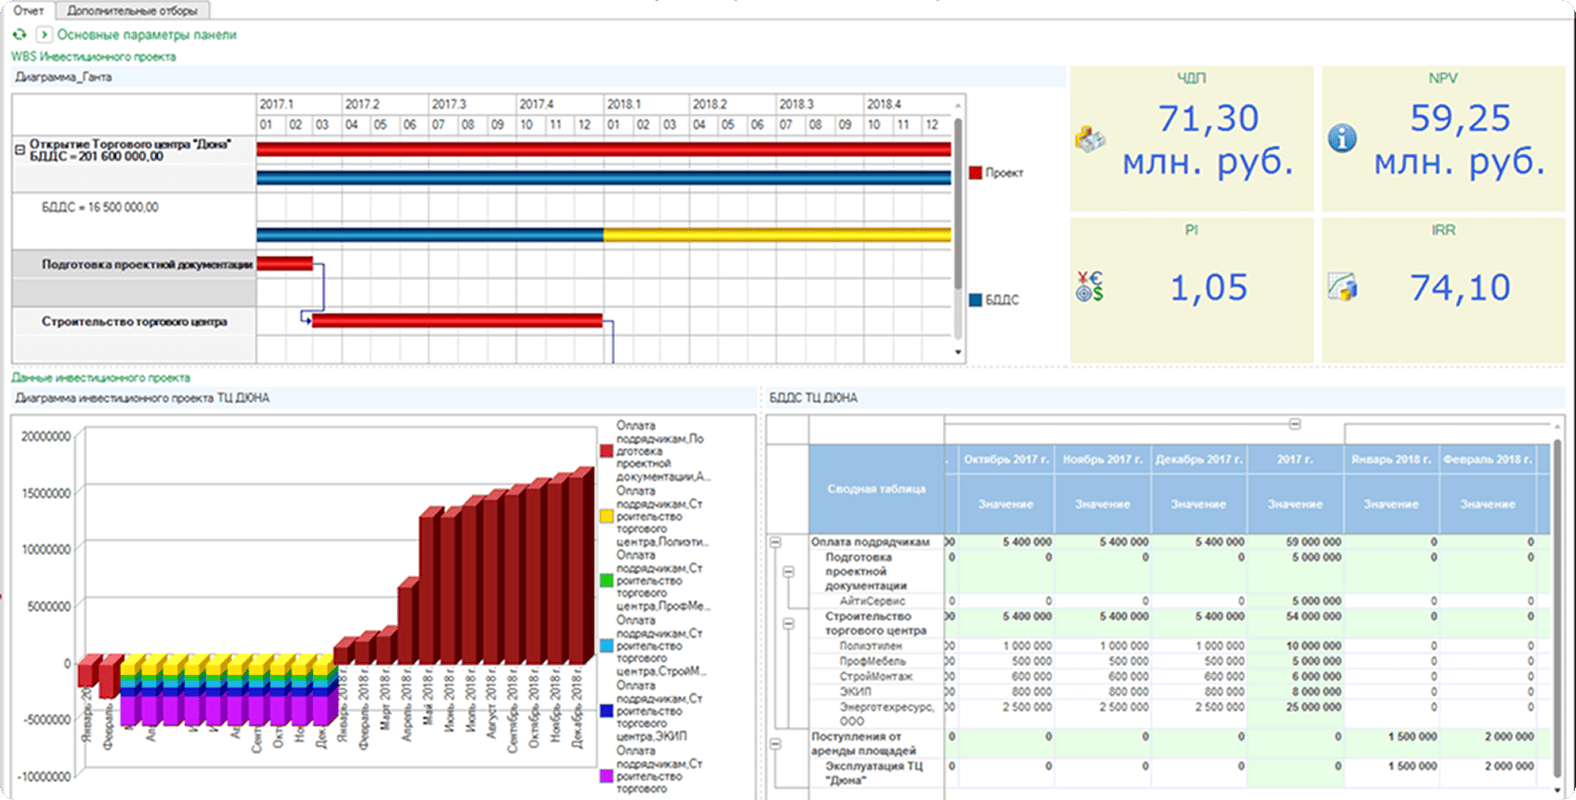Click the 59 000 000 total cell
This screenshot has height=800, width=1576.
(x=1295, y=542)
